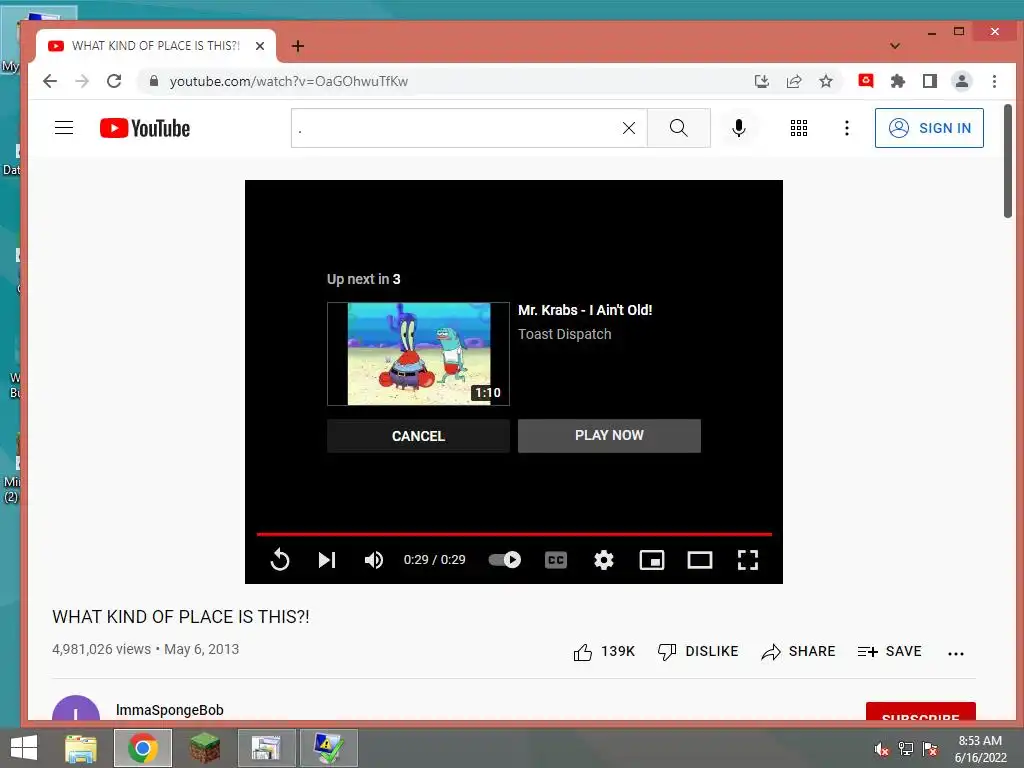Click the install app icon in address bar
The image size is (1024, 768).
[x=761, y=81]
